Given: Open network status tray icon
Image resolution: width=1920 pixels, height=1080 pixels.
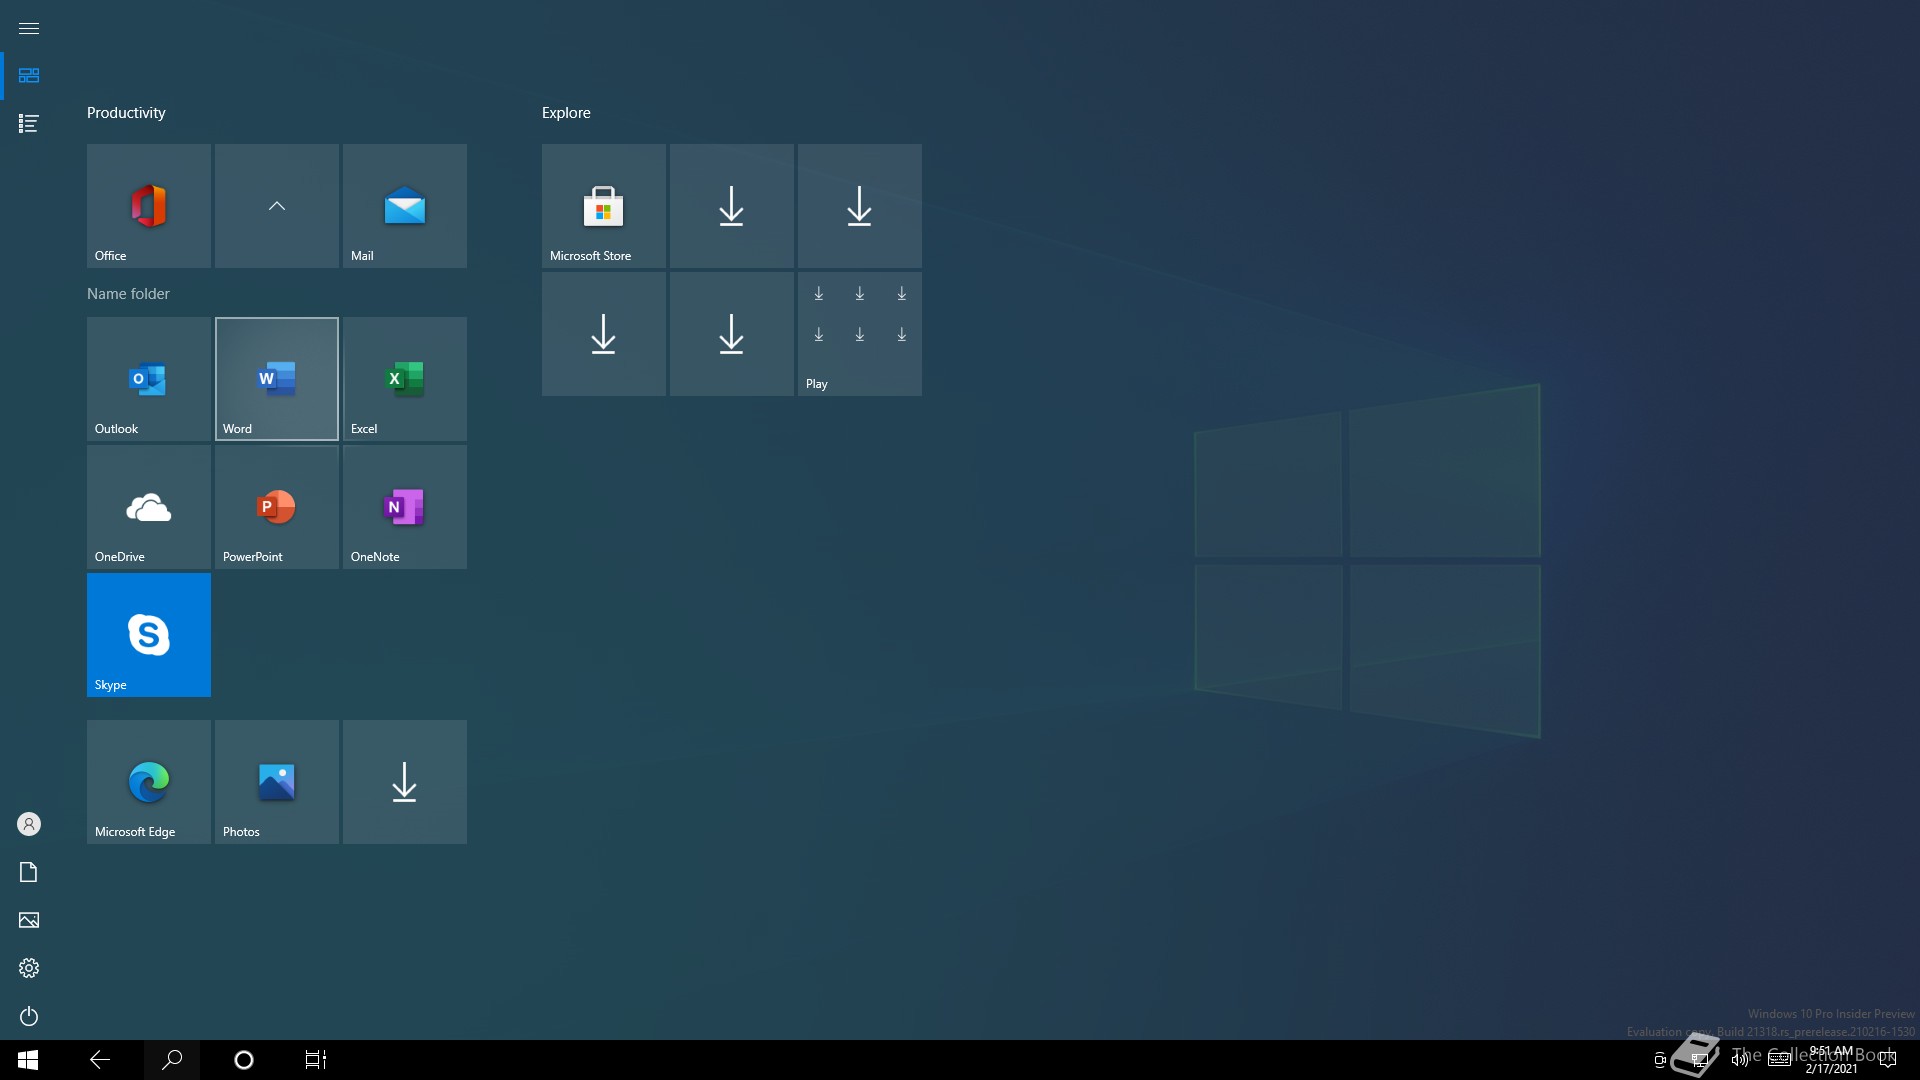Looking at the screenshot, I should pos(1700,1060).
